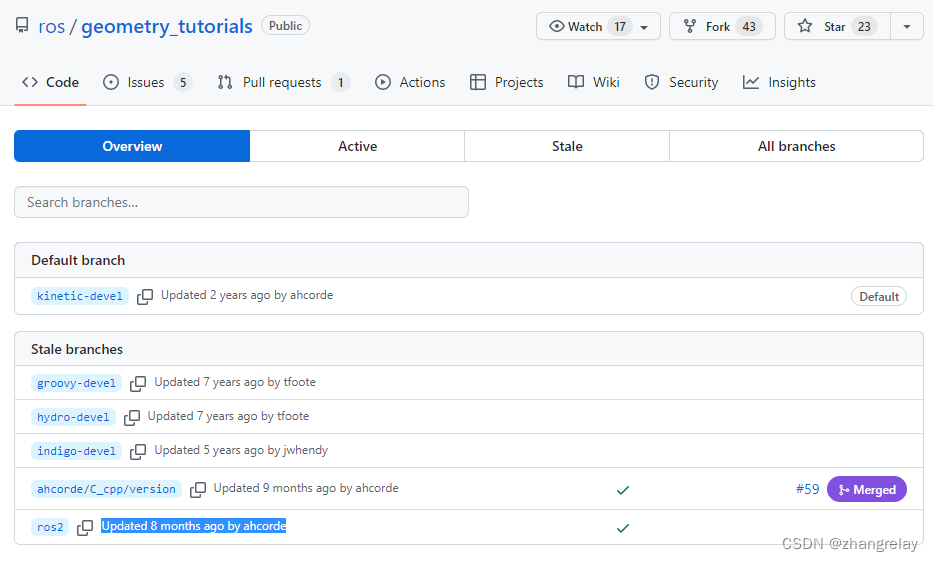Image resolution: width=933 pixels, height=562 pixels.
Task: Open the geometry_tutorials repository link
Action: coord(167,26)
